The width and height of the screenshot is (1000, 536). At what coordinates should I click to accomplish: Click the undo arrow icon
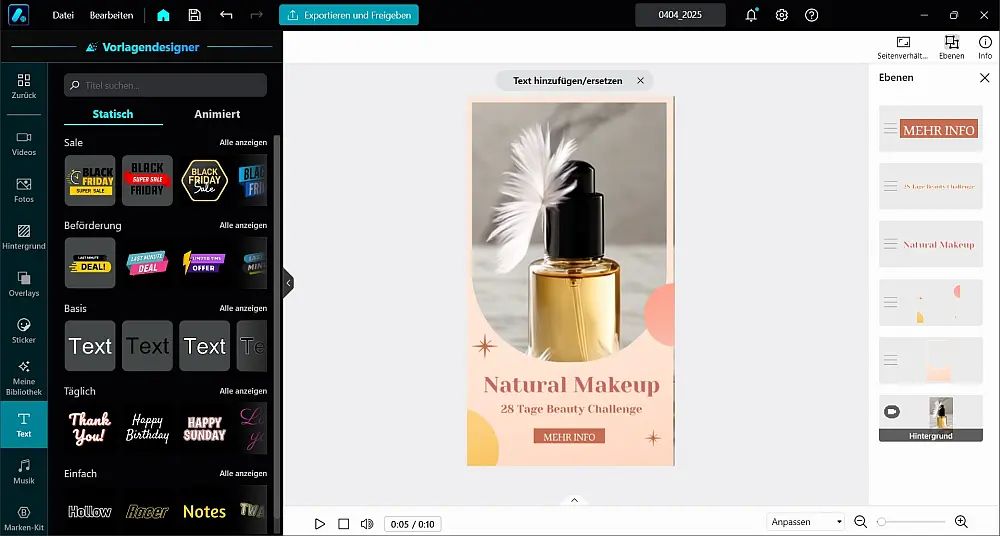click(x=226, y=15)
